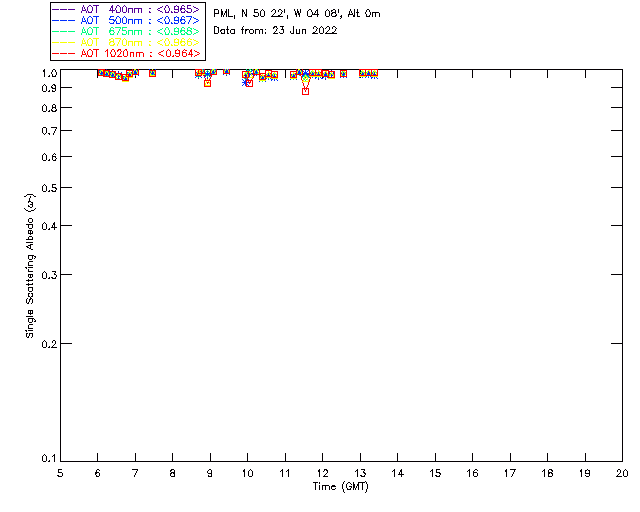Select the AOT 870nm legend entry
Image resolution: width=640 pixels, height=512 pixels.
point(126,42)
